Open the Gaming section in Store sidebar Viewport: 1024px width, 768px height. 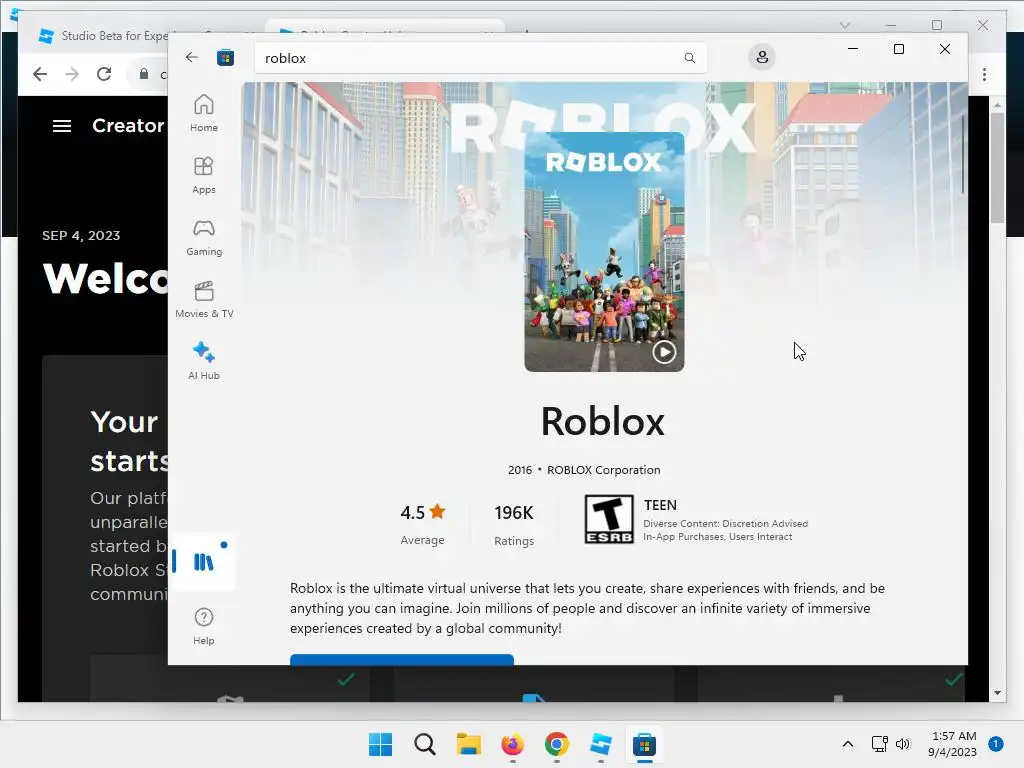click(204, 238)
